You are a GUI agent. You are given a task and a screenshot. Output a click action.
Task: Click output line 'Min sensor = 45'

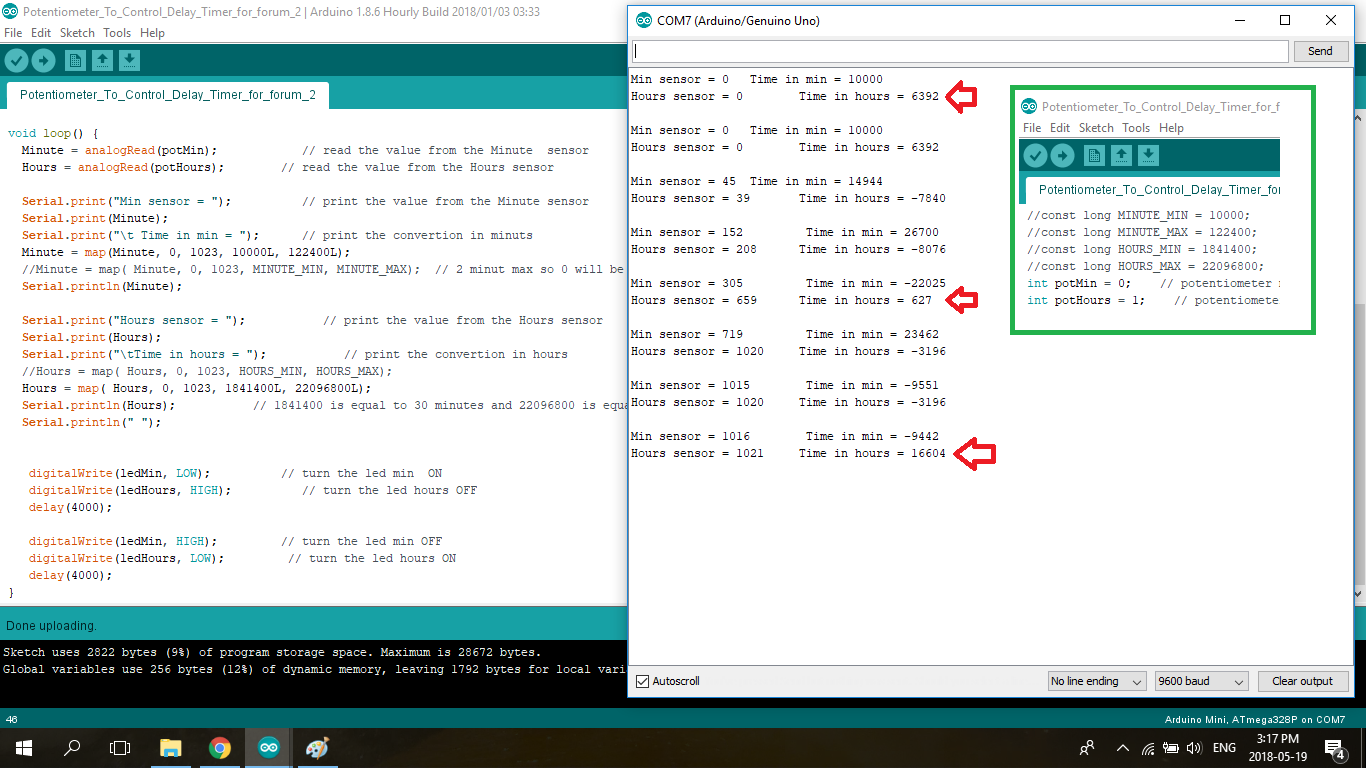tap(683, 181)
